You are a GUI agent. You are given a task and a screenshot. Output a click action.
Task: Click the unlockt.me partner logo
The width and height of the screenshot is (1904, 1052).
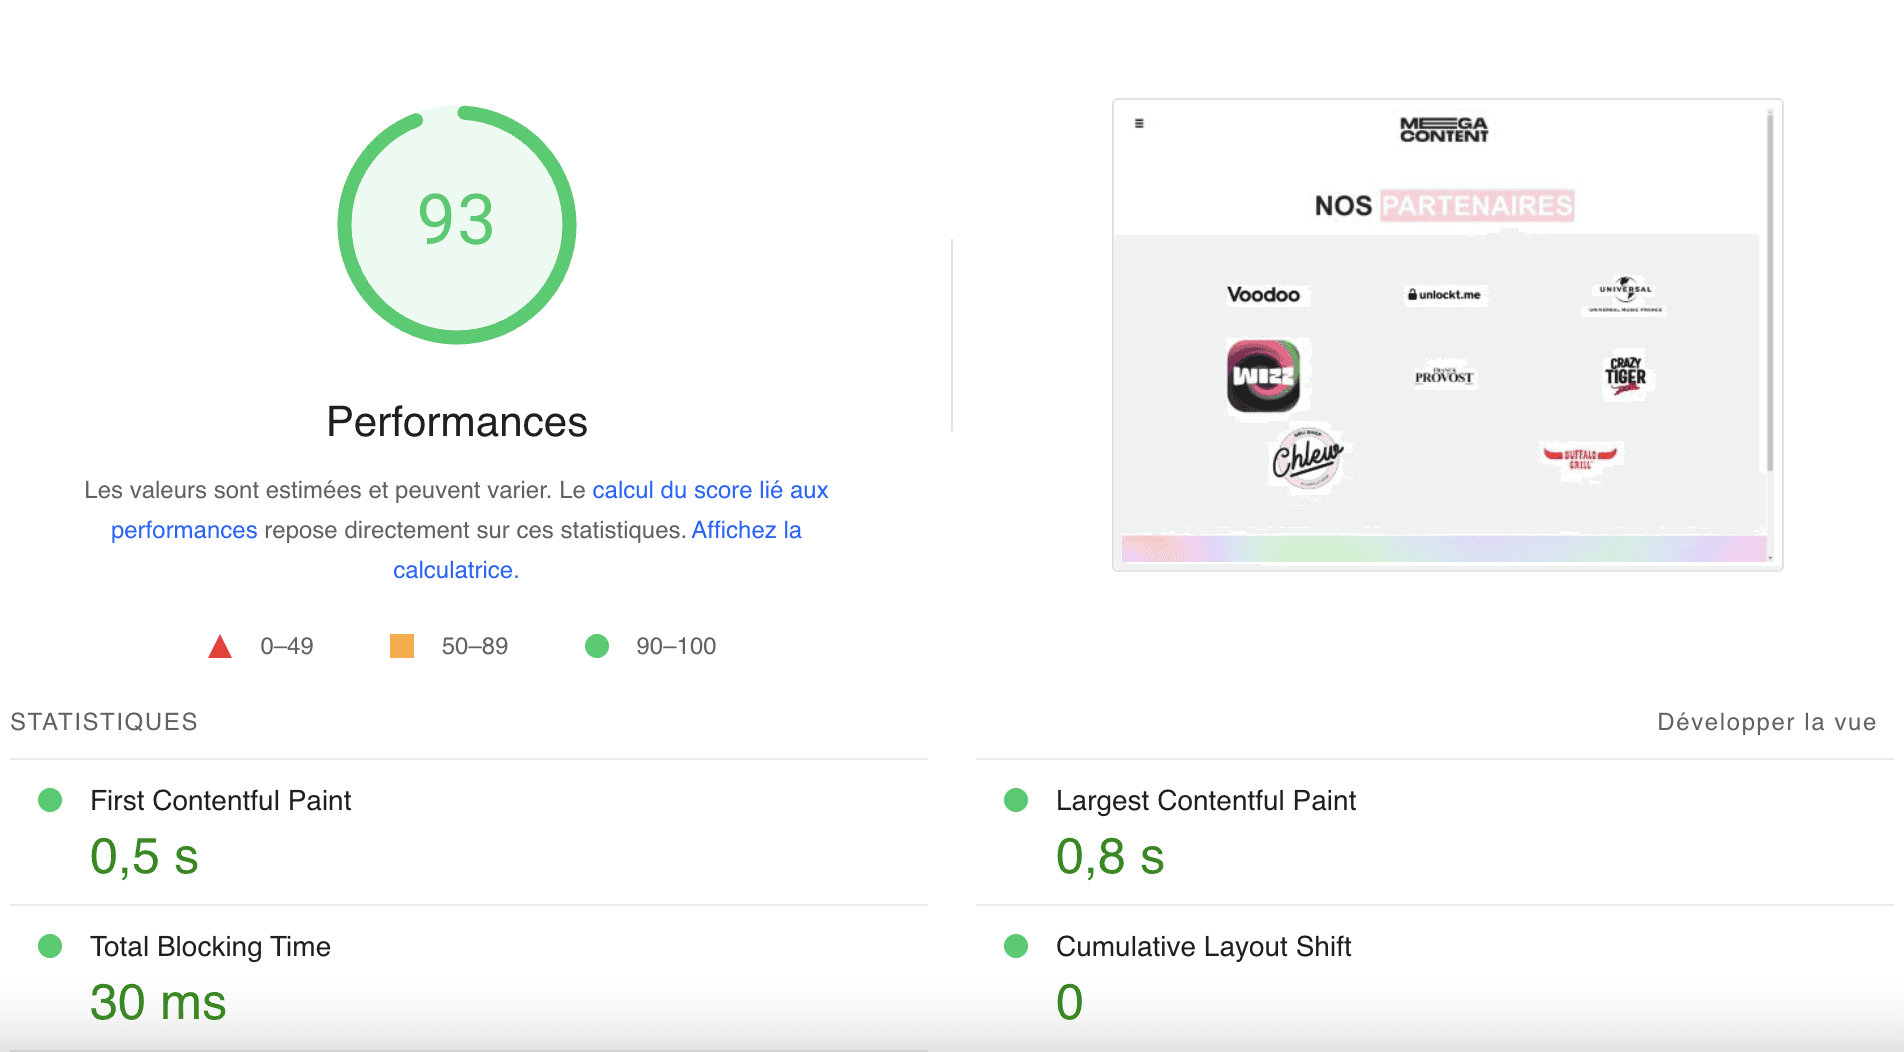[x=1444, y=294]
